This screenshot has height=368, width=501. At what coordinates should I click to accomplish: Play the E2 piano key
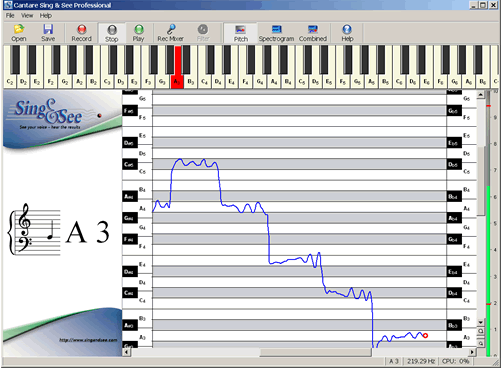click(37, 82)
